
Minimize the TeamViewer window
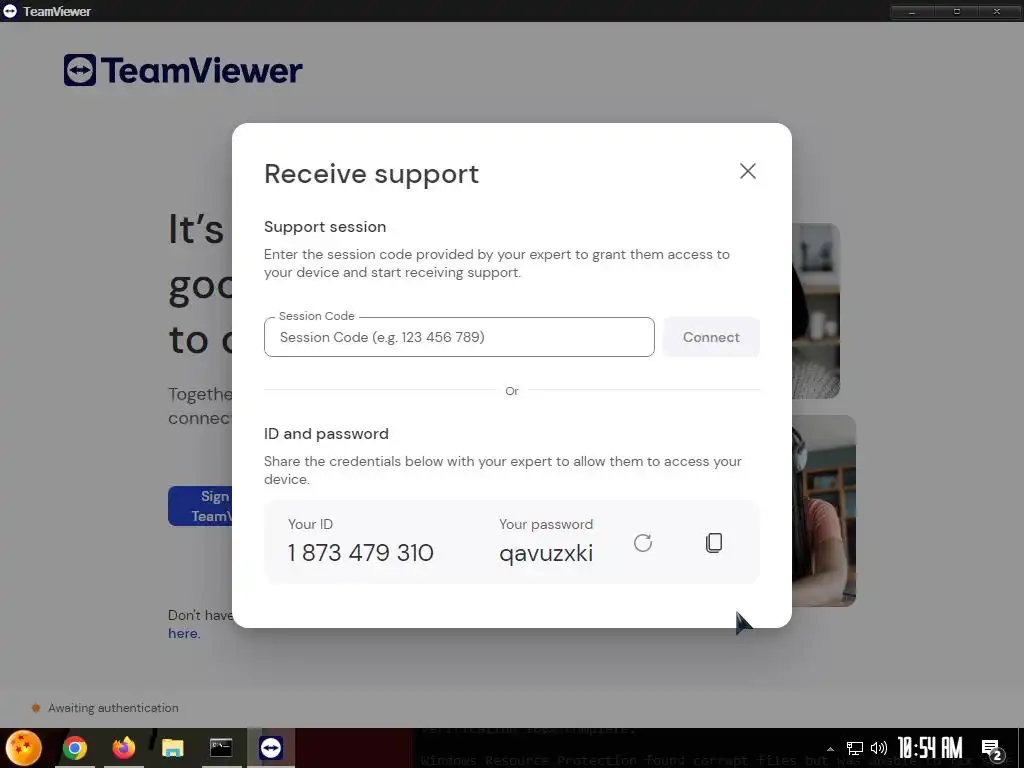click(x=912, y=11)
